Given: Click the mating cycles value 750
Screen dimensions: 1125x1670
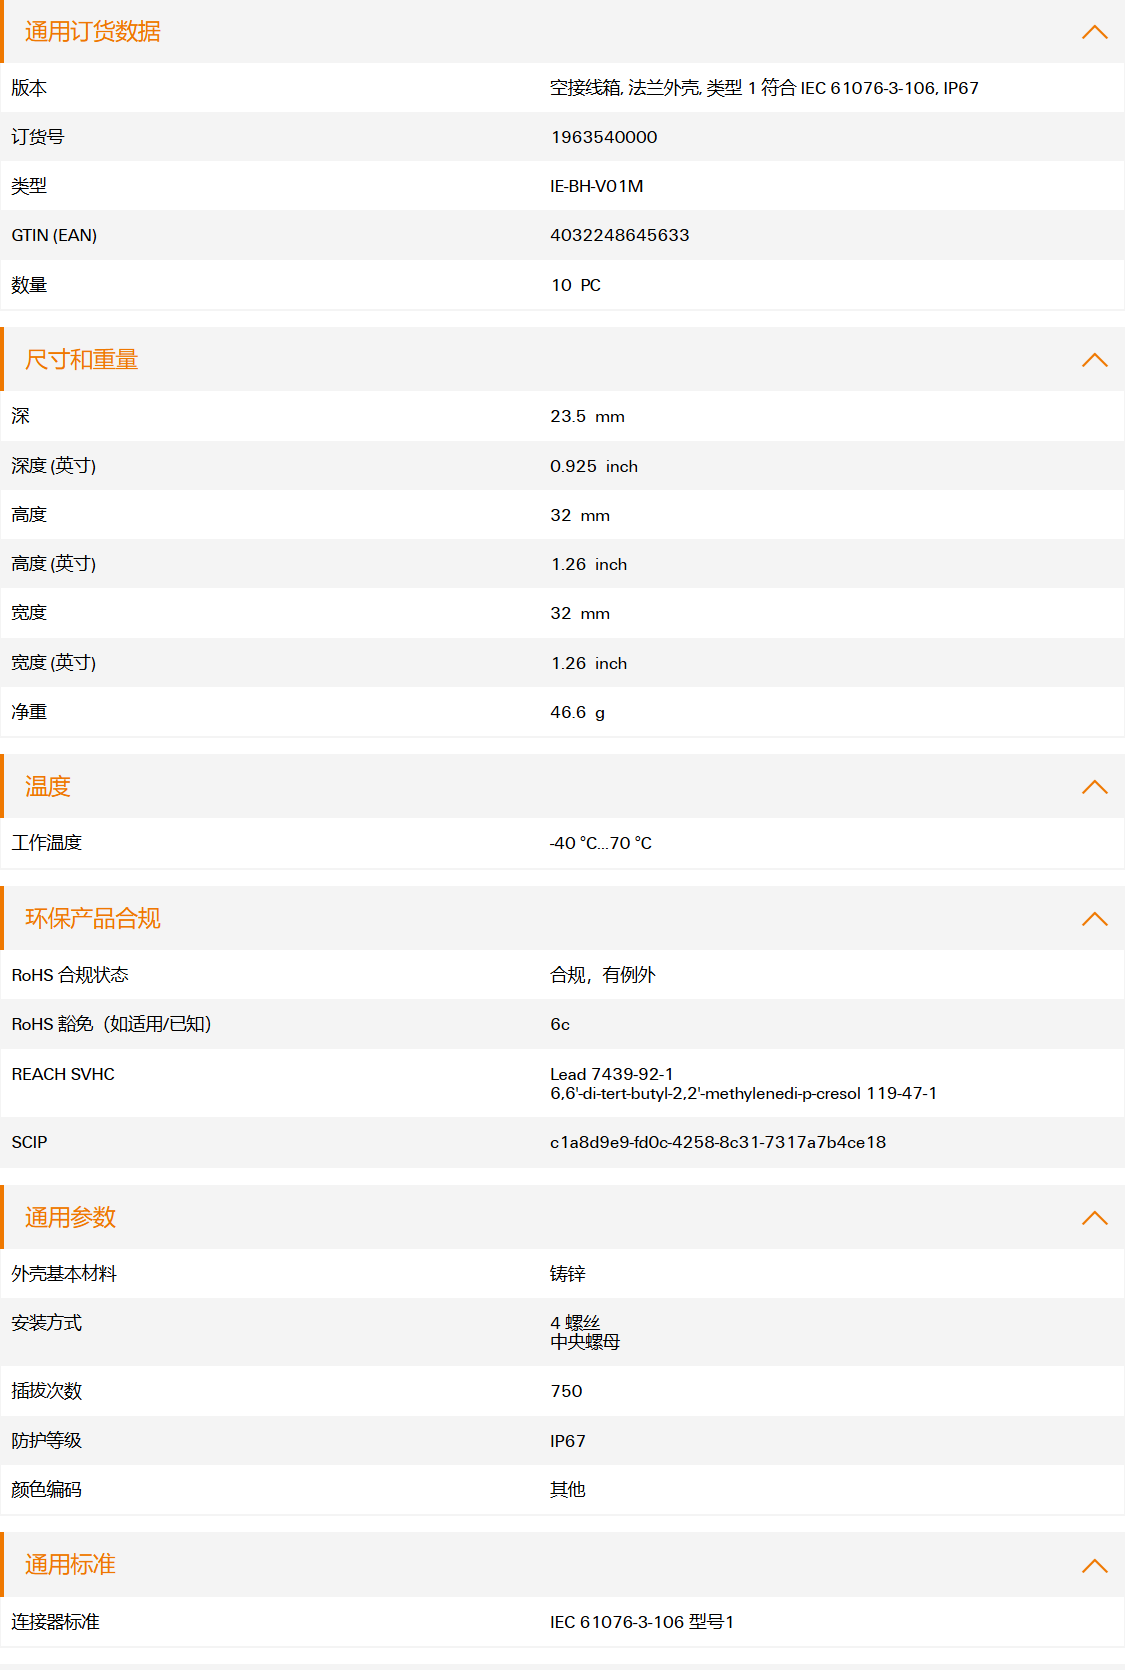Looking at the screenshot, I should point(566,1391).
